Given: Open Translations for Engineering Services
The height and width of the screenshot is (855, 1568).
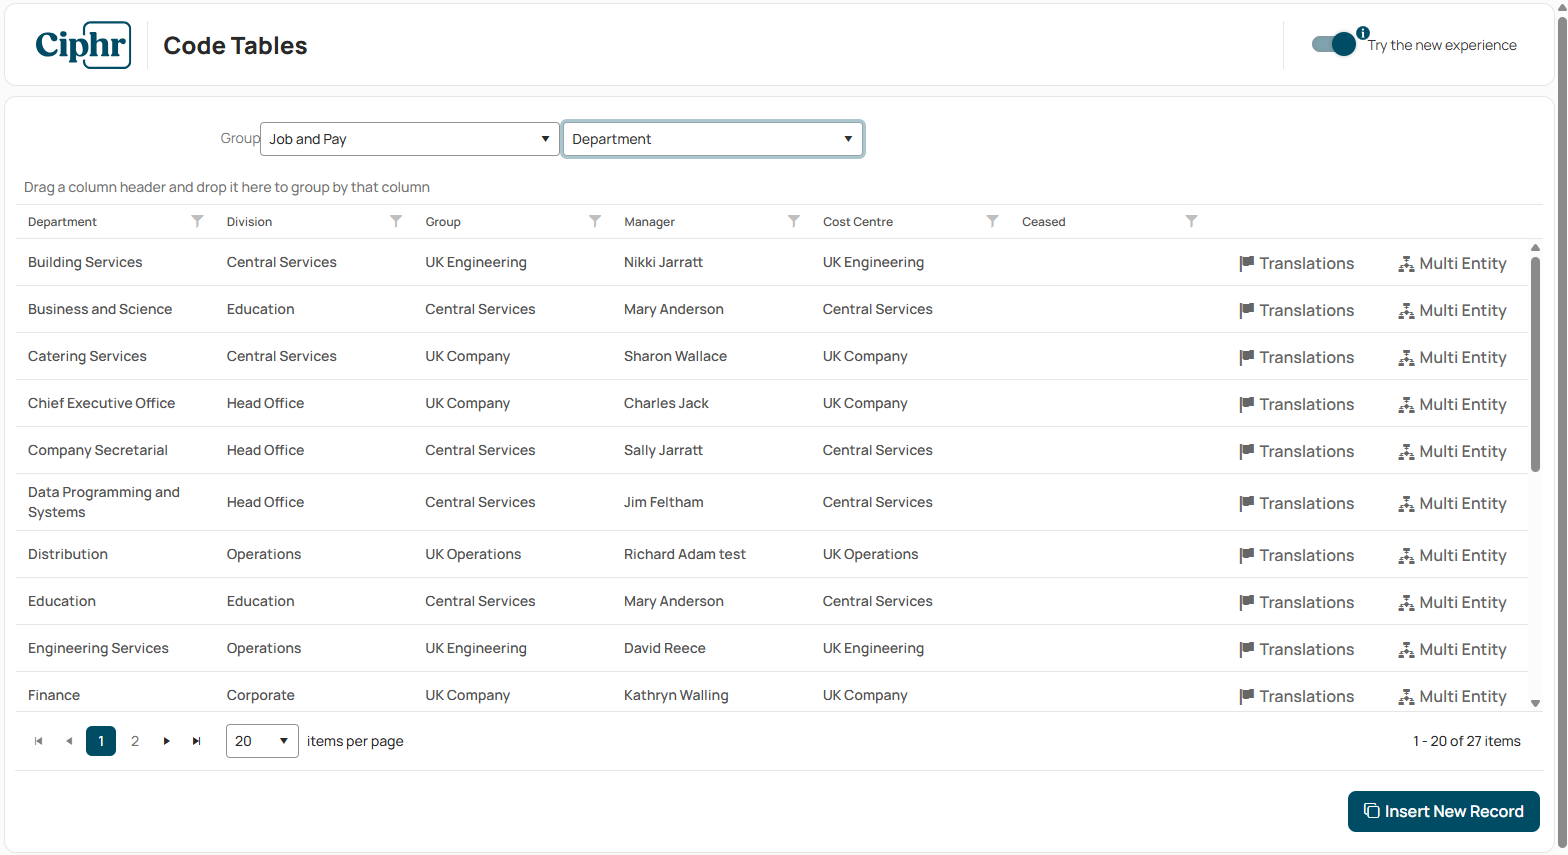Looking at the screenshot, I should coord(1296,649).
